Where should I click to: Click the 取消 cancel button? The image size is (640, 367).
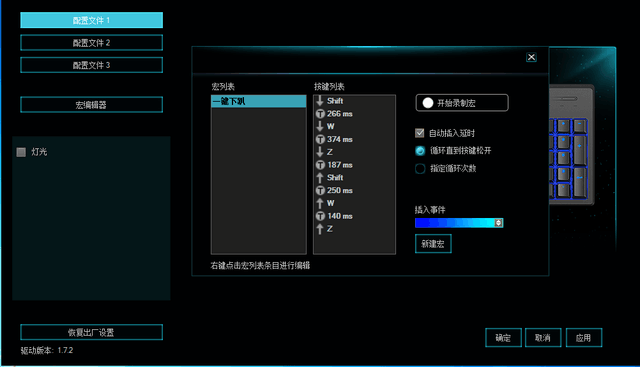point(543,338)
